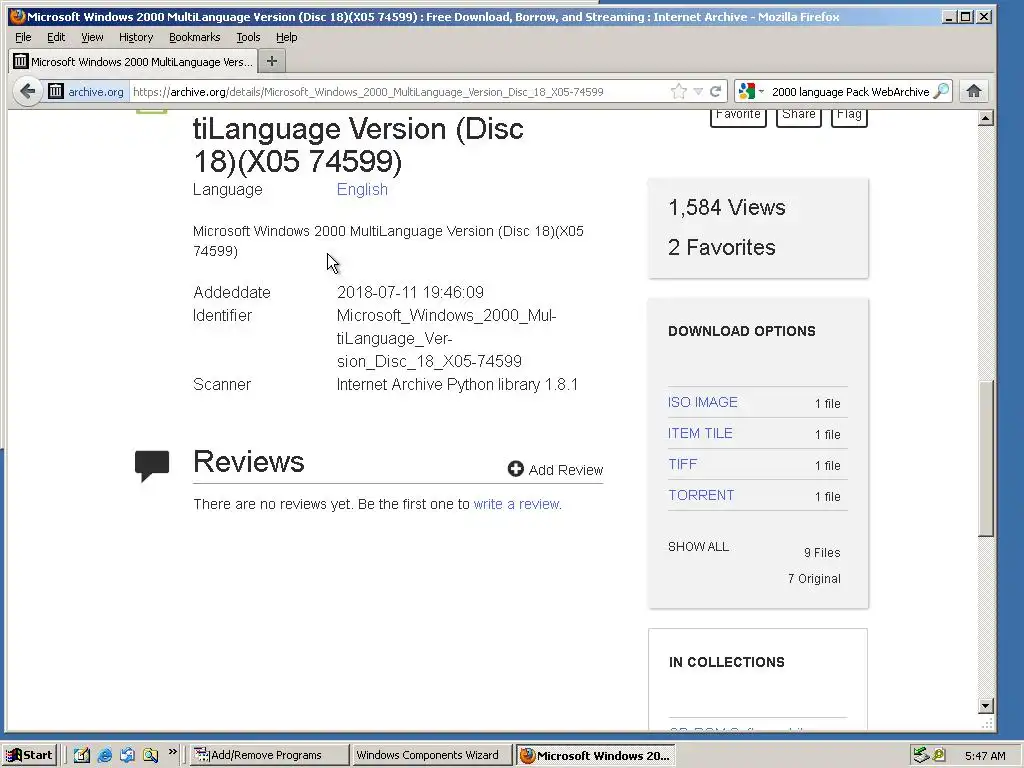Click the vertical scrollbar thumb
The height and width of the screenshot is (768, 1024).
click(986, 458)
